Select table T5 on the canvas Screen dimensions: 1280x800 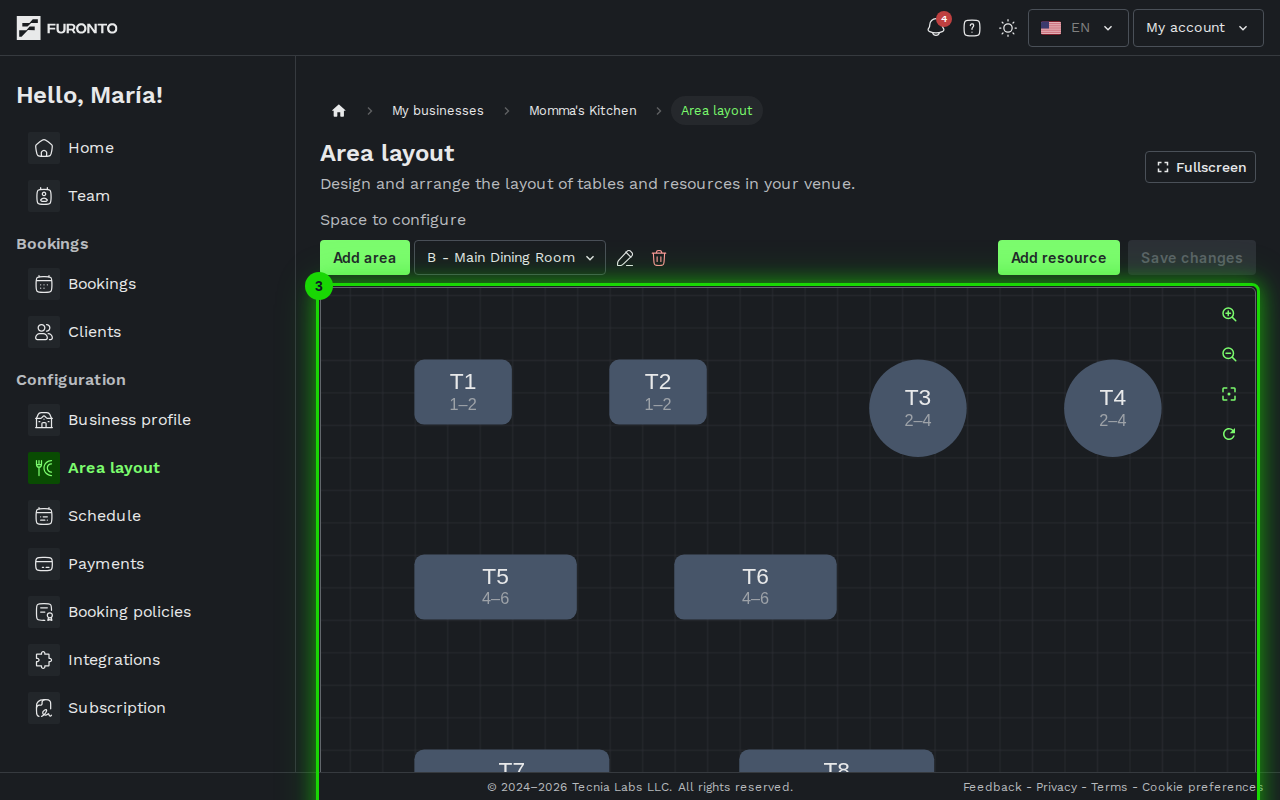496,587
